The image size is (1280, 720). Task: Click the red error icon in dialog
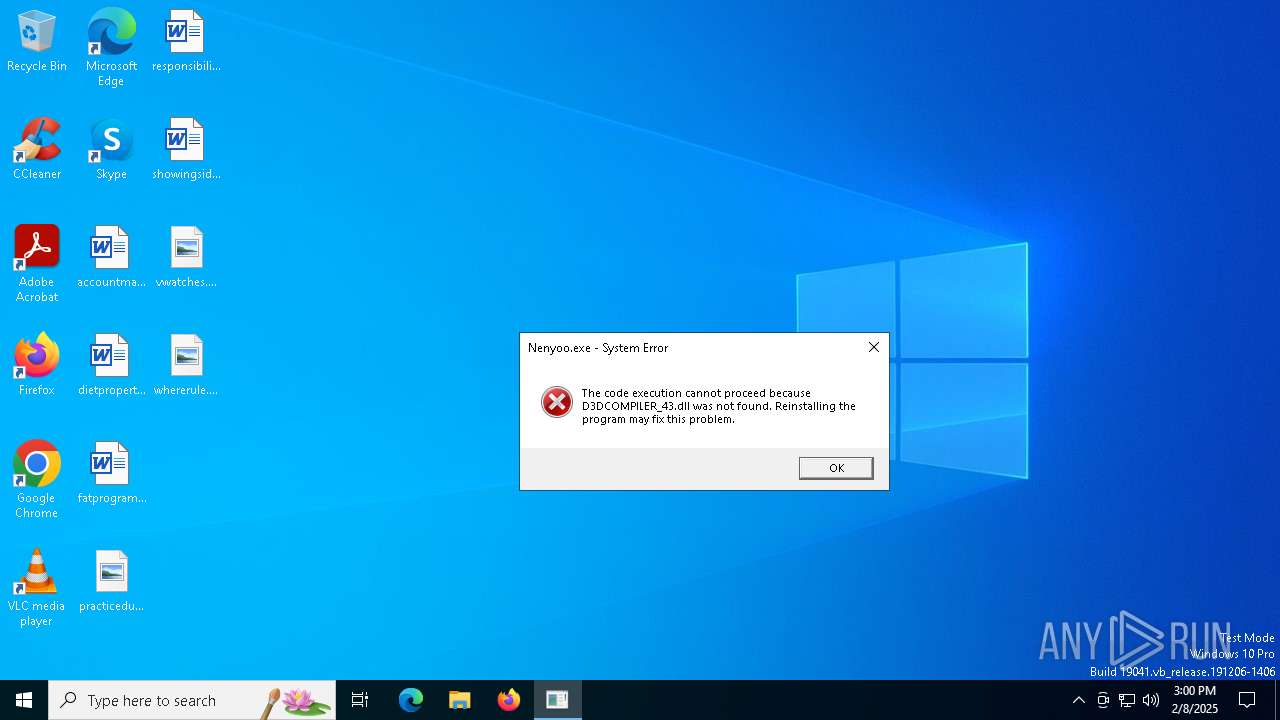pyautogui.click(x=556, y=402)
